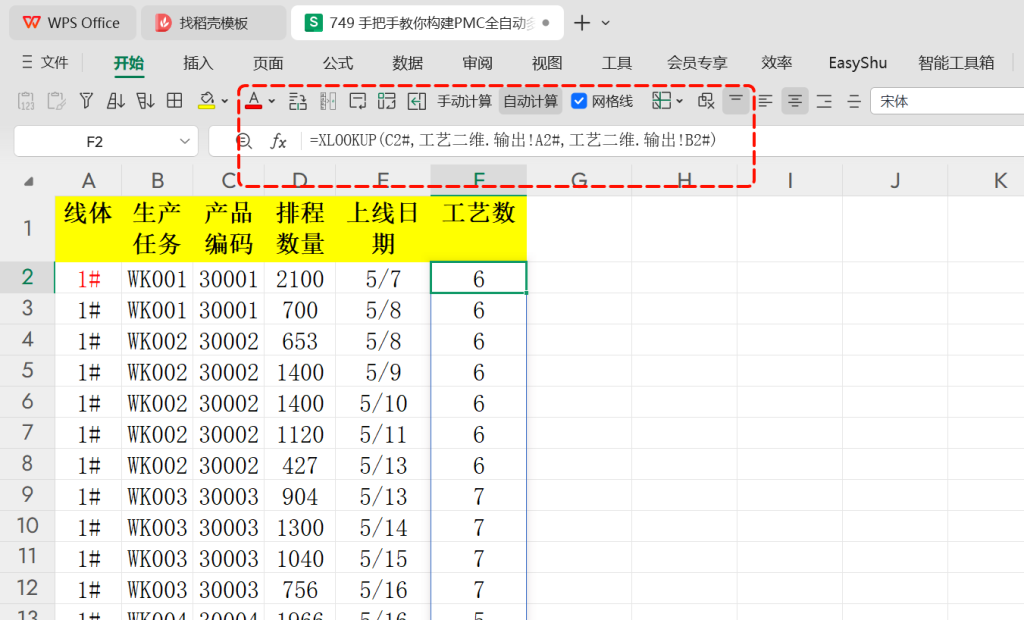Open the WPS Office home tab

[72, 23]
